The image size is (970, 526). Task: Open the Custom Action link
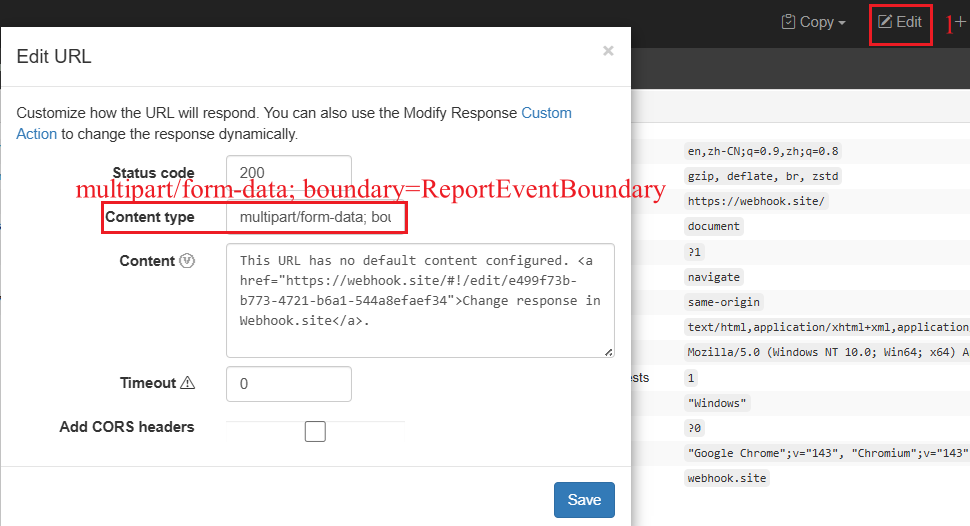tap(546, 113)
